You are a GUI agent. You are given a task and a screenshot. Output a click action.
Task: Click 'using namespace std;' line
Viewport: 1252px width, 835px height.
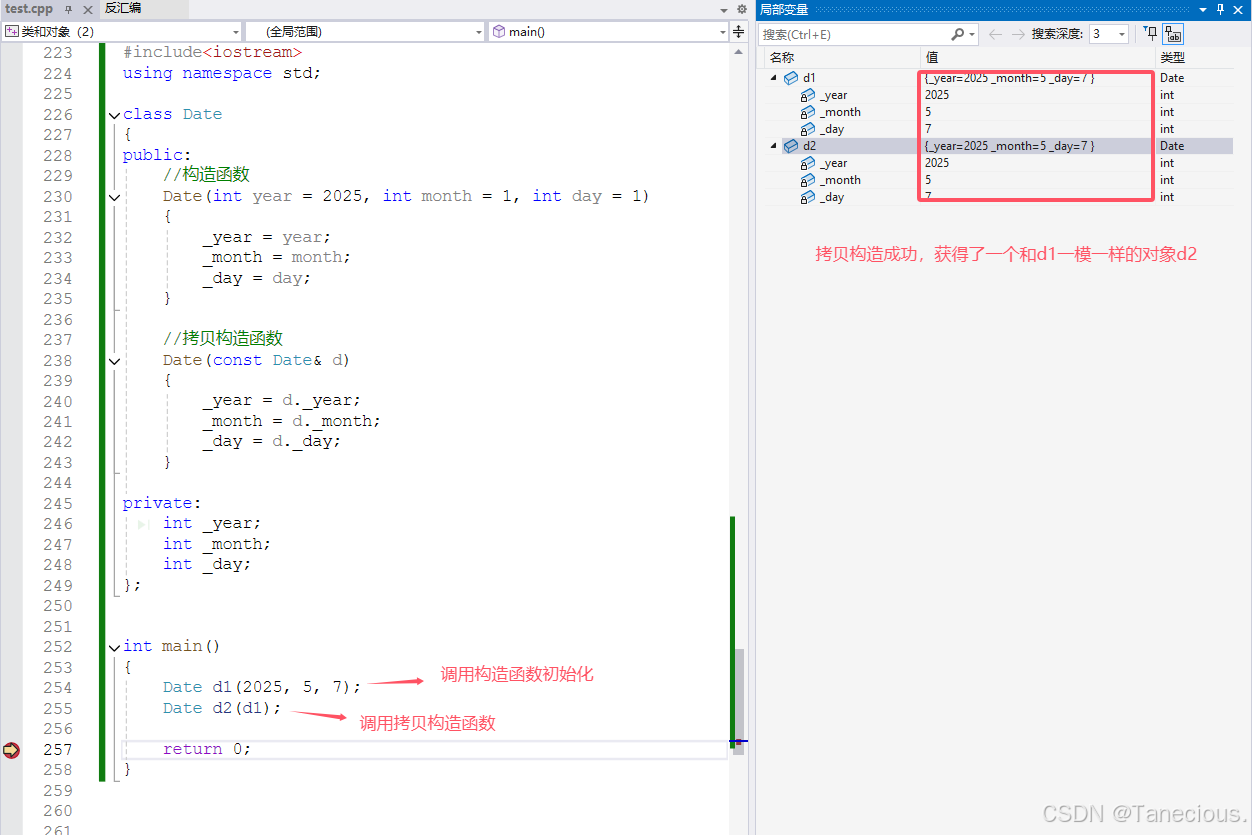tap(222, 73)
